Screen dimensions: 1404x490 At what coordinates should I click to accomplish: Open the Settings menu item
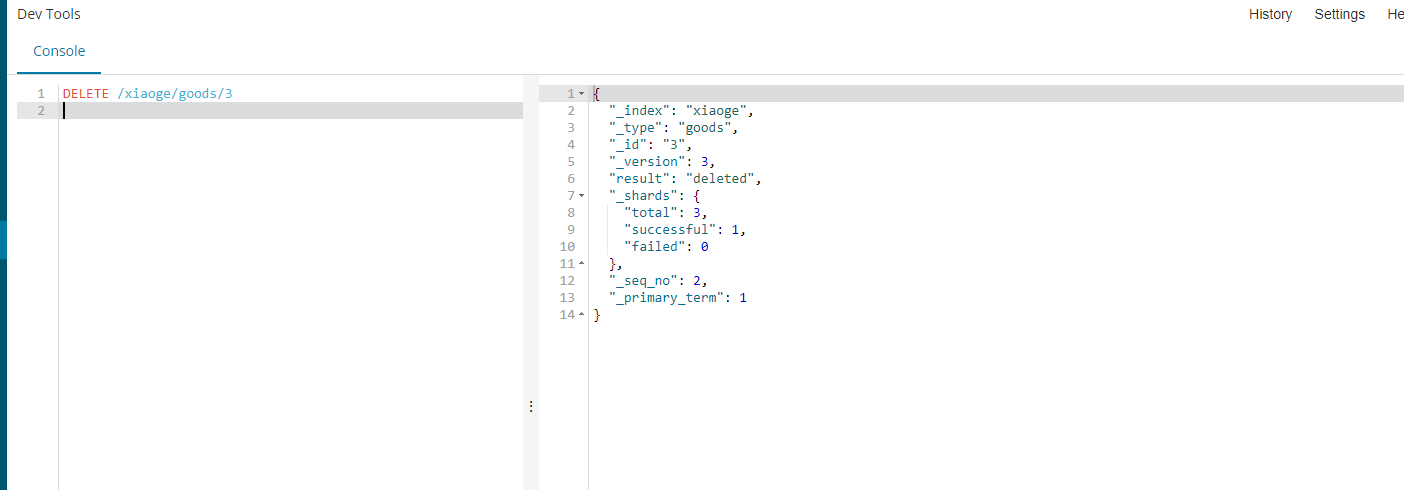[x=1339, y=14]
